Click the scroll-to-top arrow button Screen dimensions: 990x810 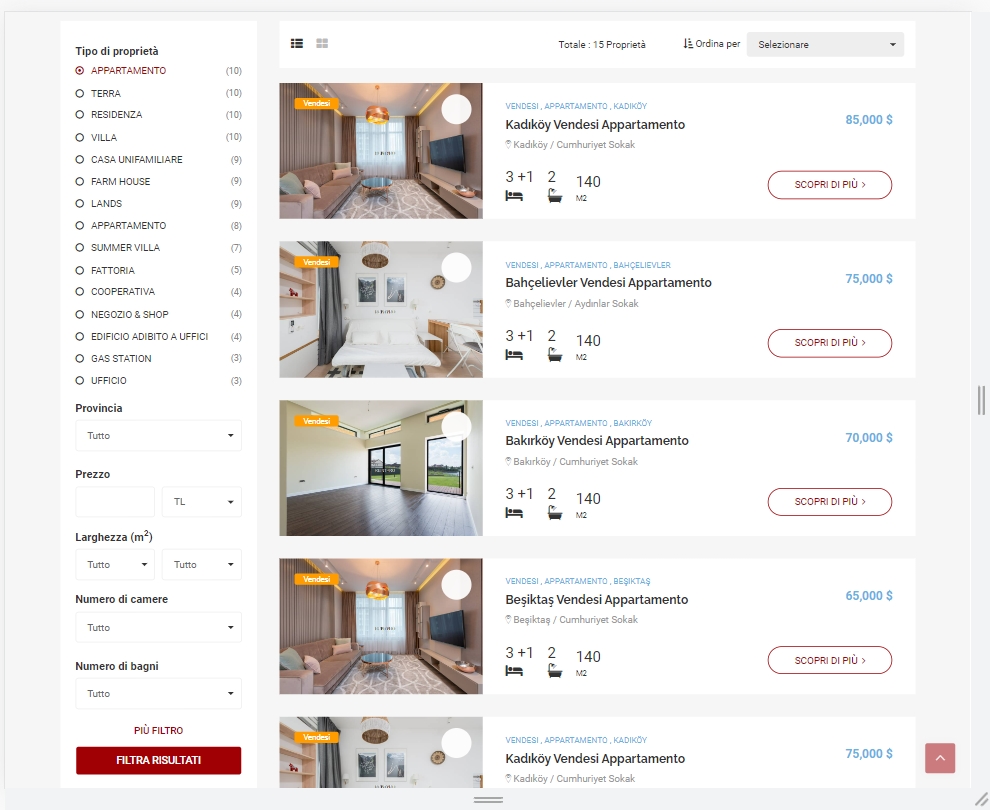(x=940, y=758)
